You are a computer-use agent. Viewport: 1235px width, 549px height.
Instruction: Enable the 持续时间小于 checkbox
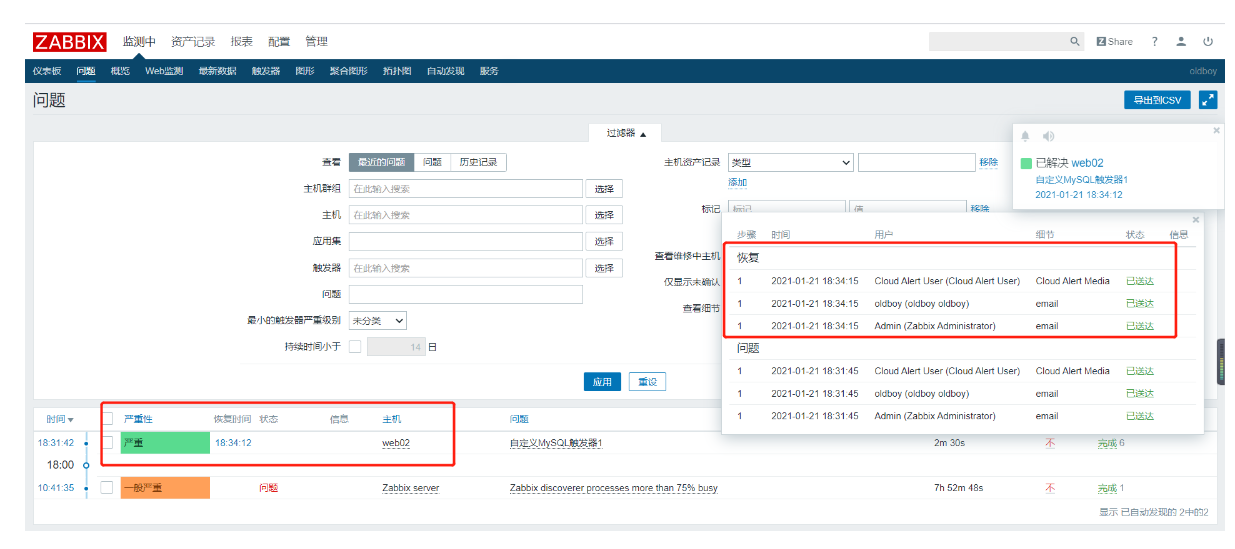(355, 347)
